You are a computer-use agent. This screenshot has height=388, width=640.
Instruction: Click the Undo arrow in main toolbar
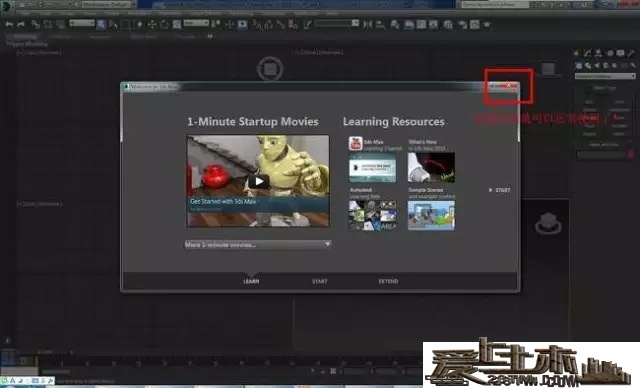[9, 24]
